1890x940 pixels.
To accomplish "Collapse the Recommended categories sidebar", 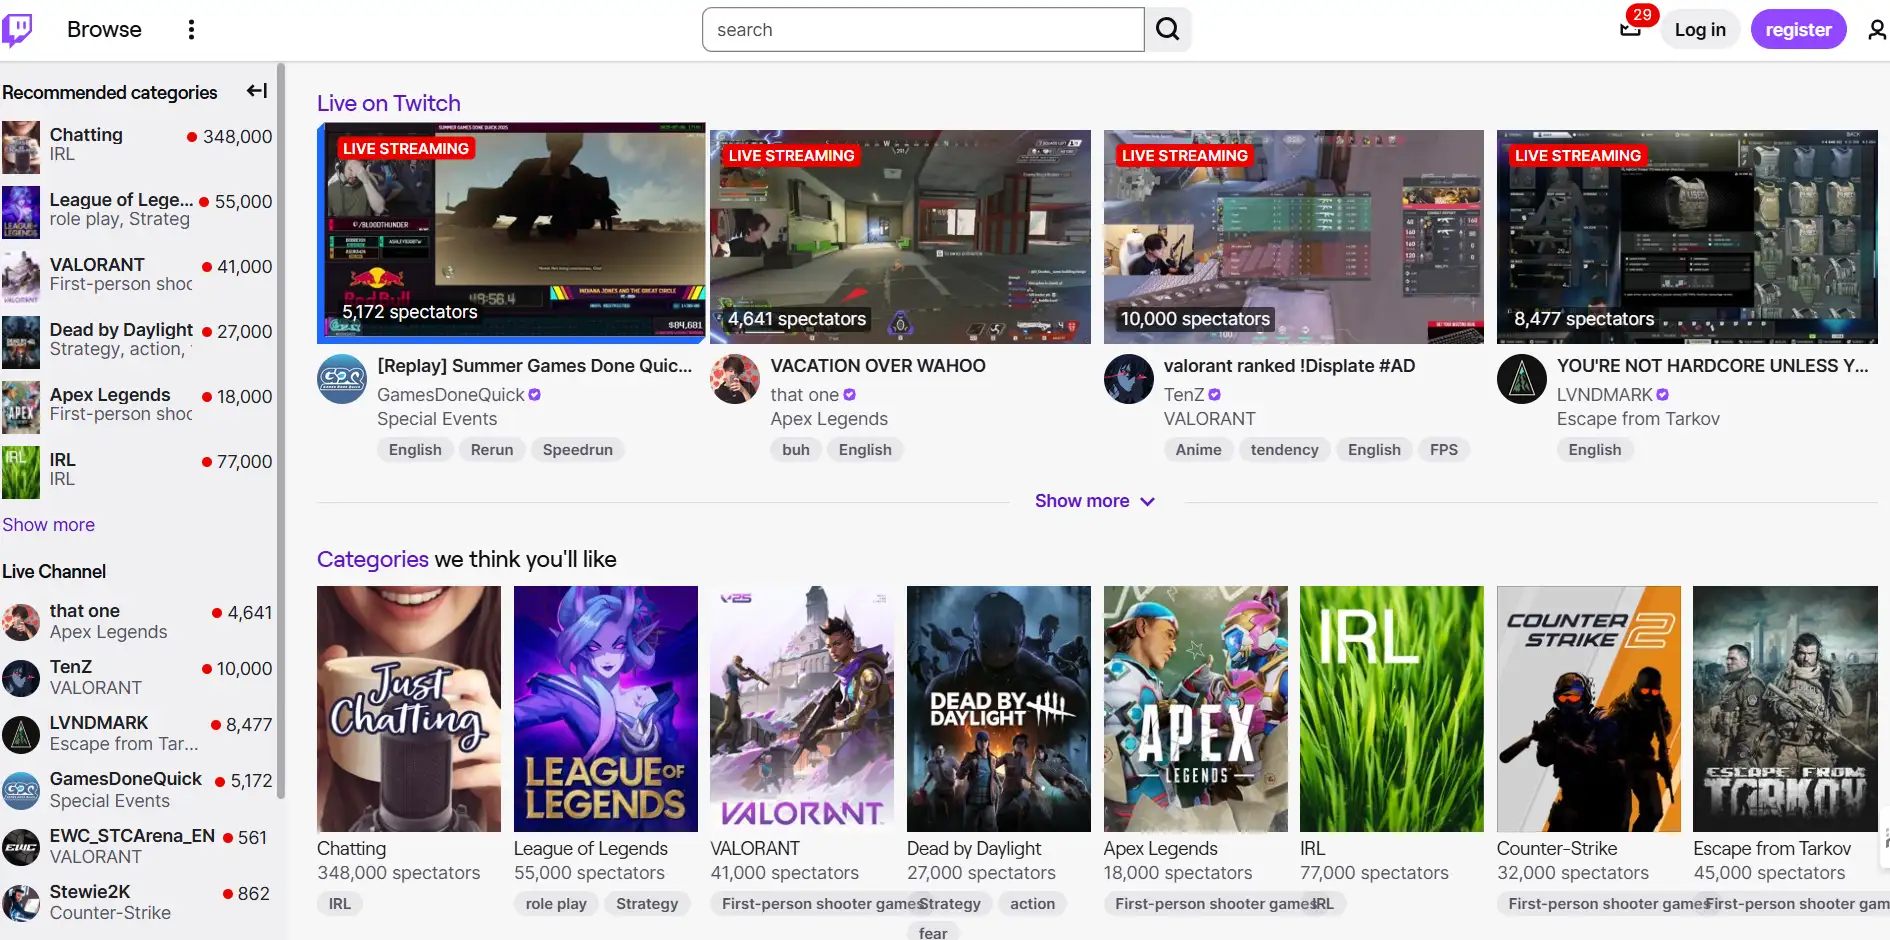I will pyautogui.click(x=257, y=91).
